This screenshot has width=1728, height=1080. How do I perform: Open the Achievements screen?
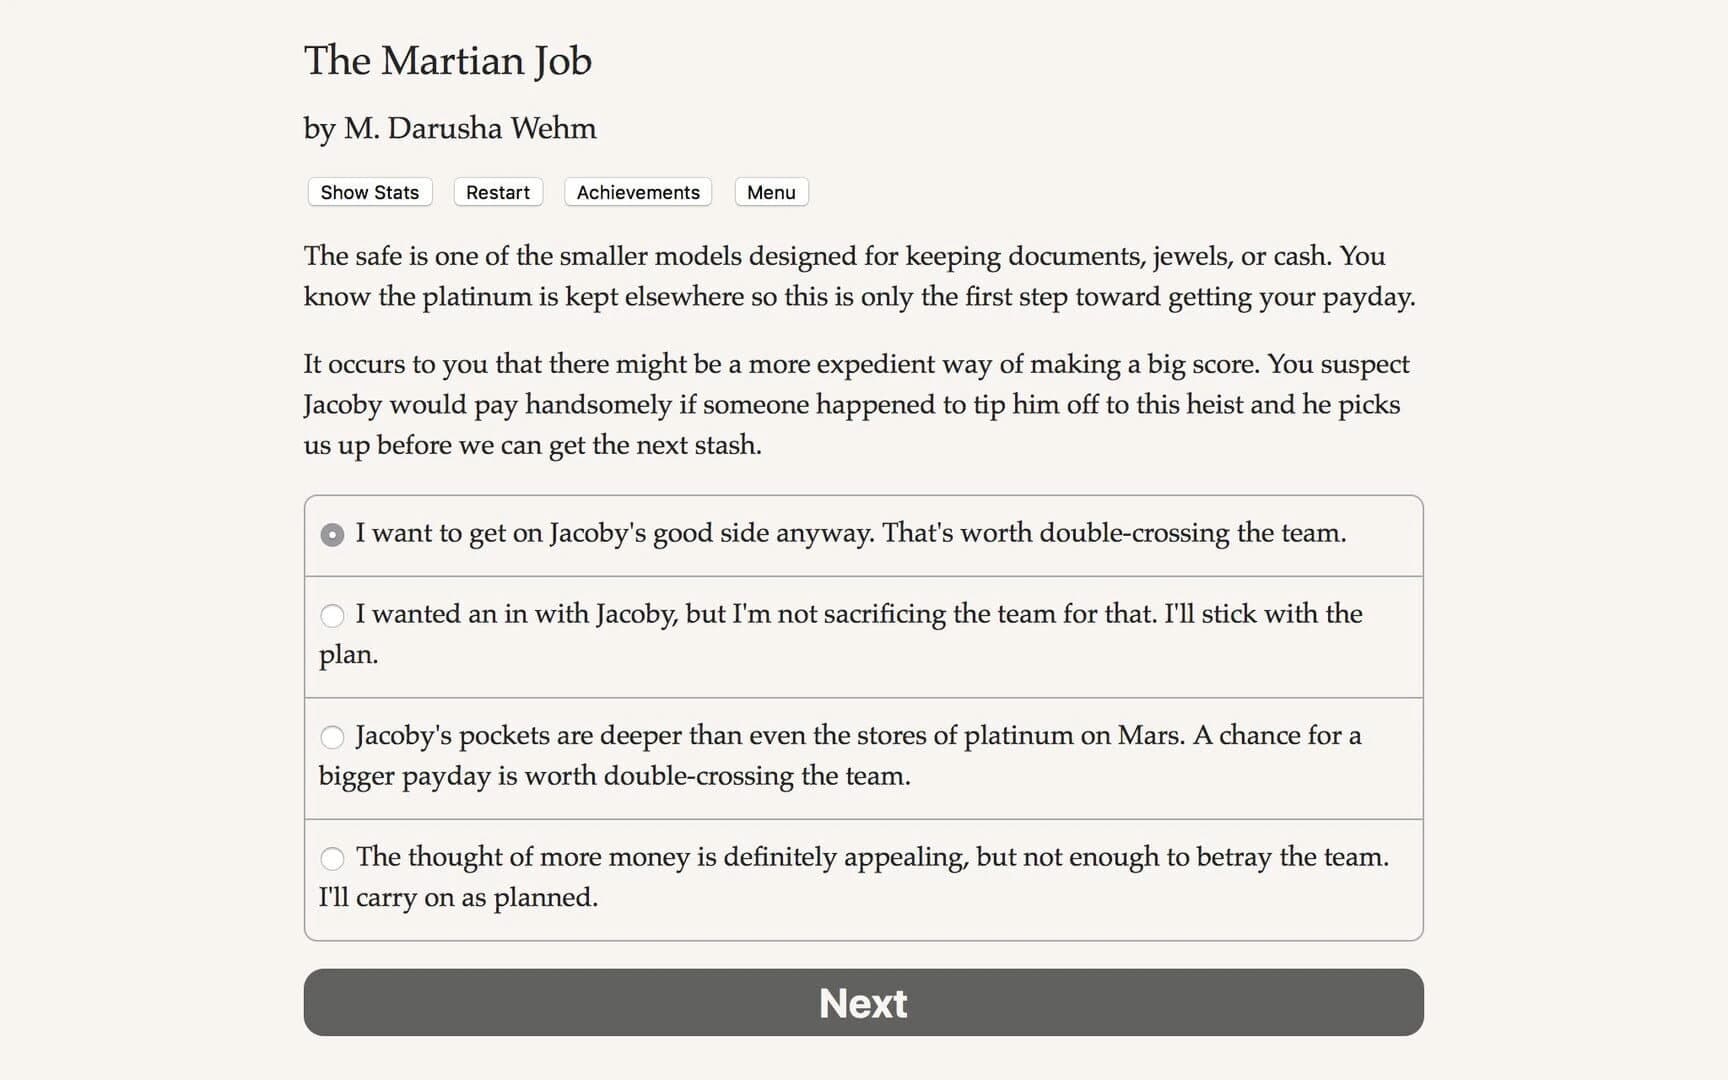pos(637,192)
